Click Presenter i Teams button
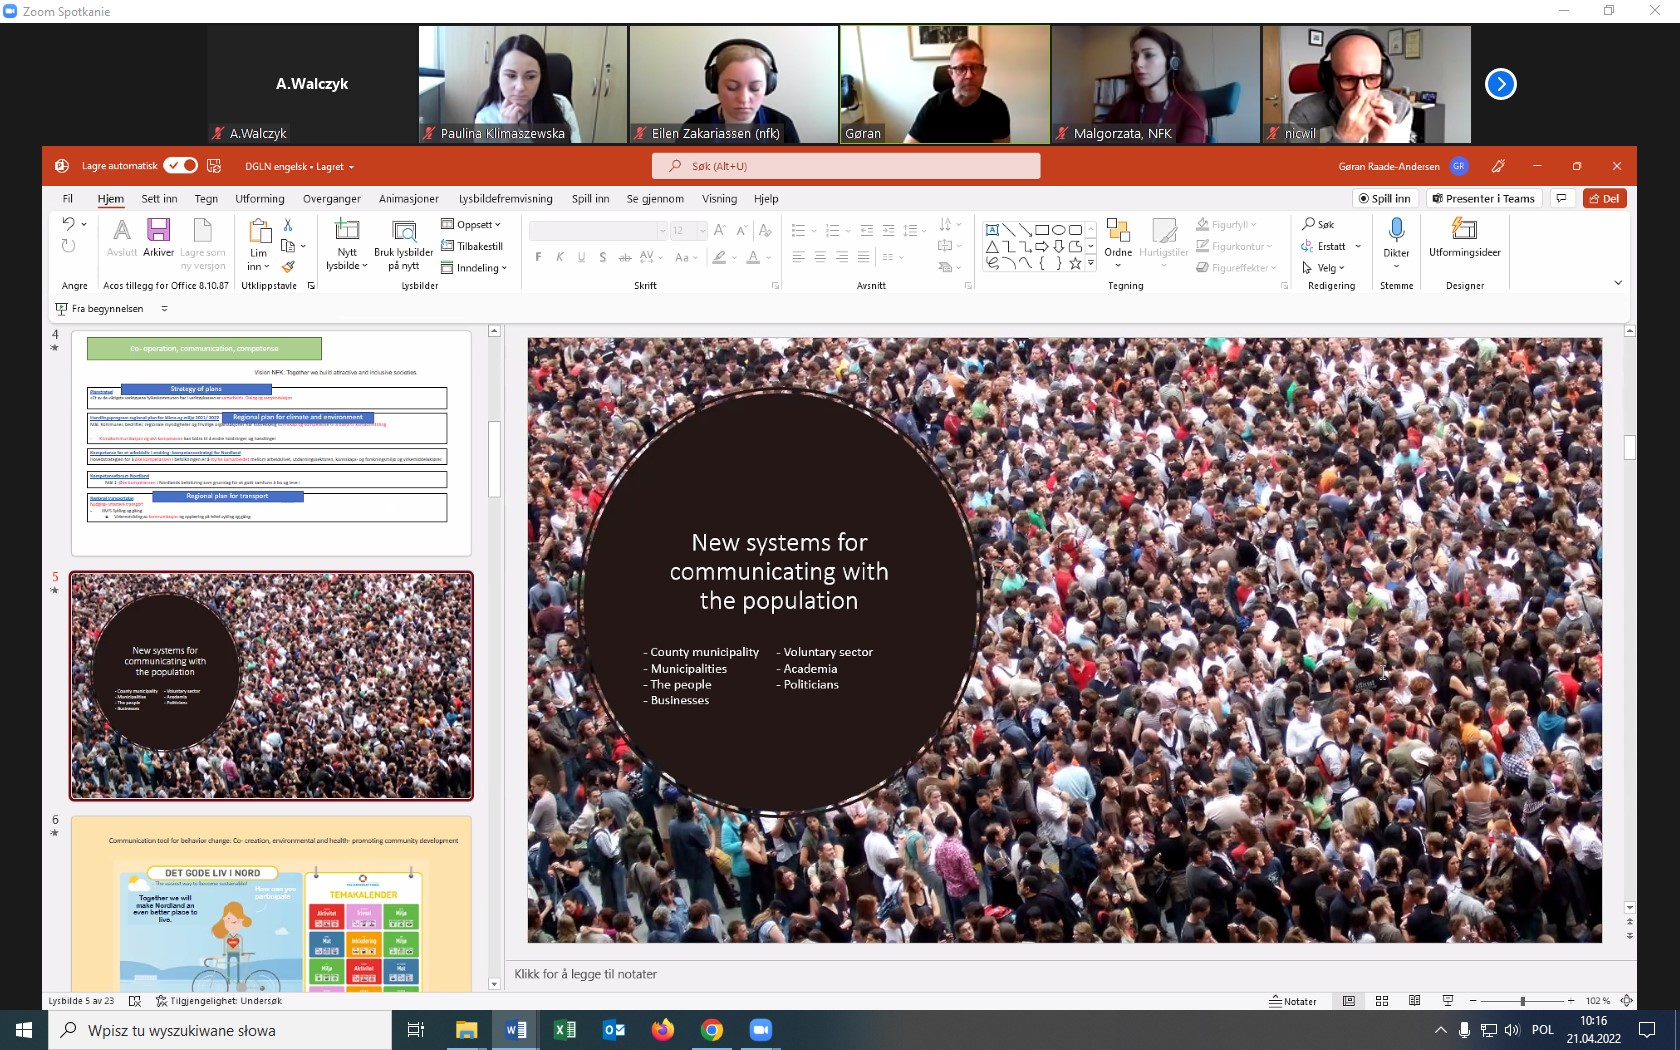Screen dimensions: 1680x1050 (x=1484, y=198)
